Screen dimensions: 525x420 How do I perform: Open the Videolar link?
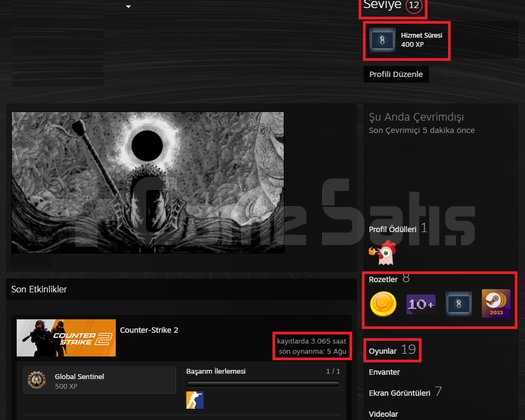[x=383, y=414]
